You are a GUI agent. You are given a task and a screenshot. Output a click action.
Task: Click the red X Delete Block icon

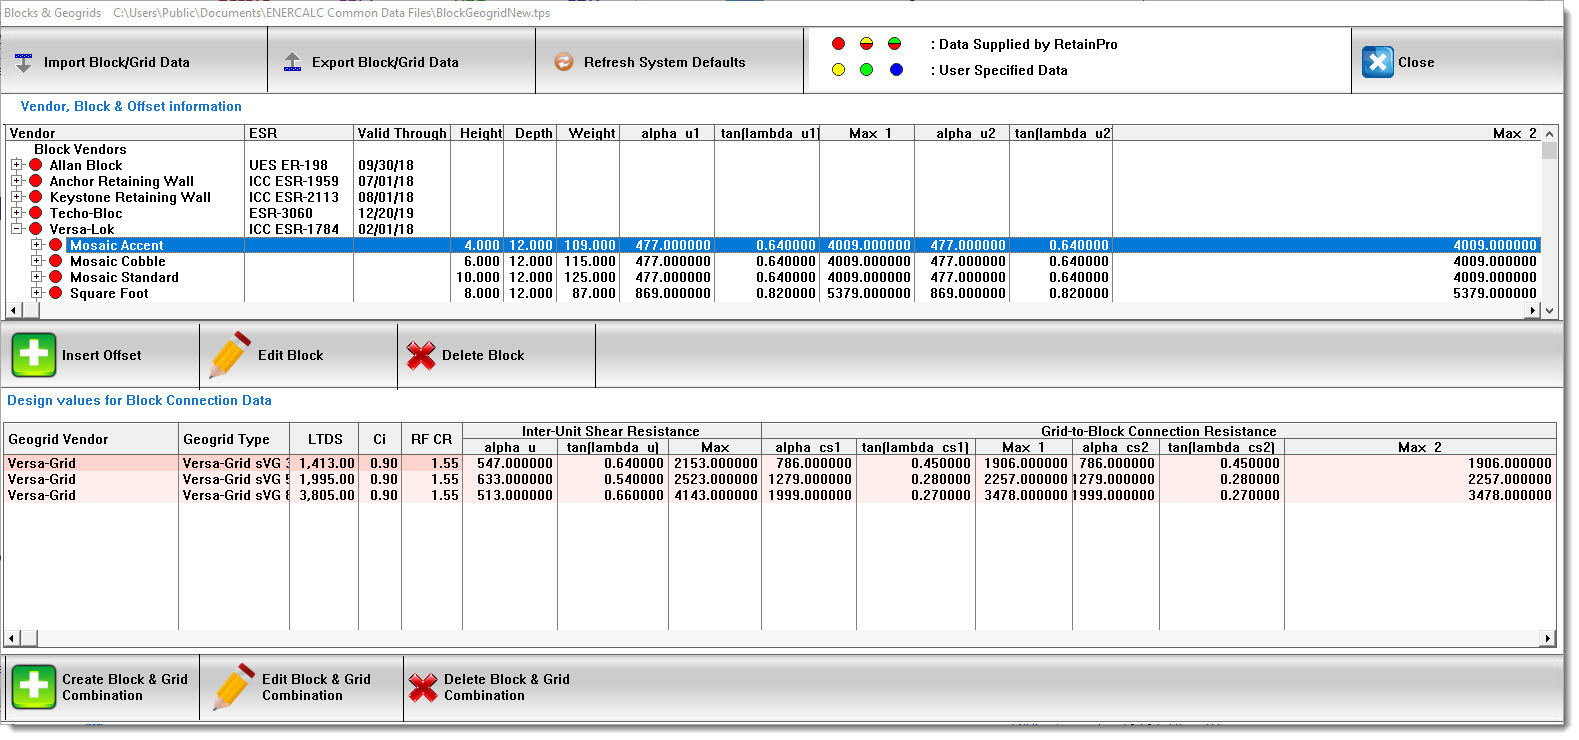[421, 355]
